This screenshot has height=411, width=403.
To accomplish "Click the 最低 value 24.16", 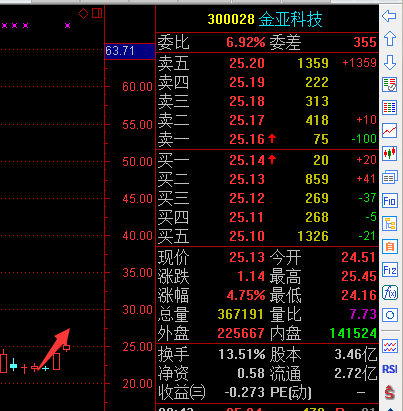I will [x=359, y=295].
